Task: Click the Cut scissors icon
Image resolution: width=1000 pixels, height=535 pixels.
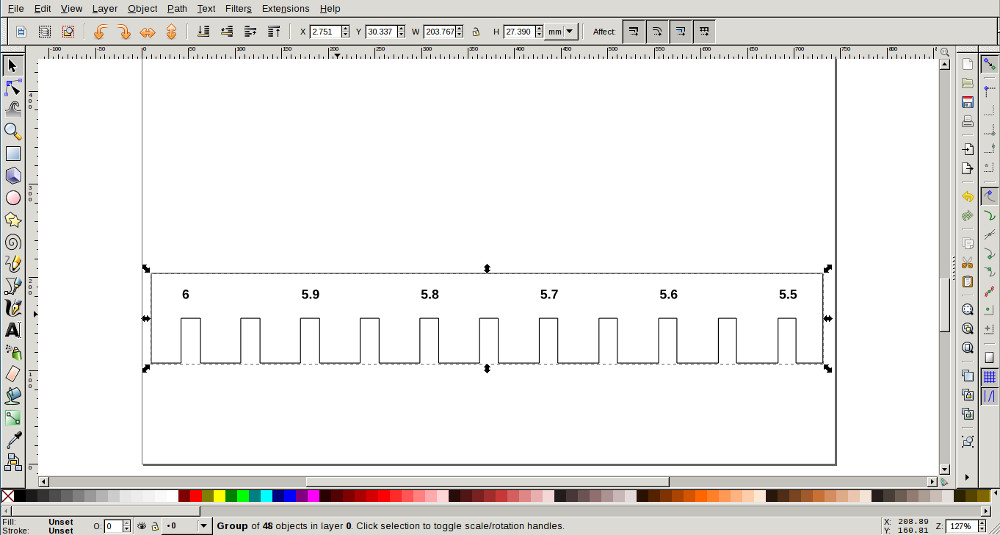Action: pyautogui.click(x=967, y=262)
